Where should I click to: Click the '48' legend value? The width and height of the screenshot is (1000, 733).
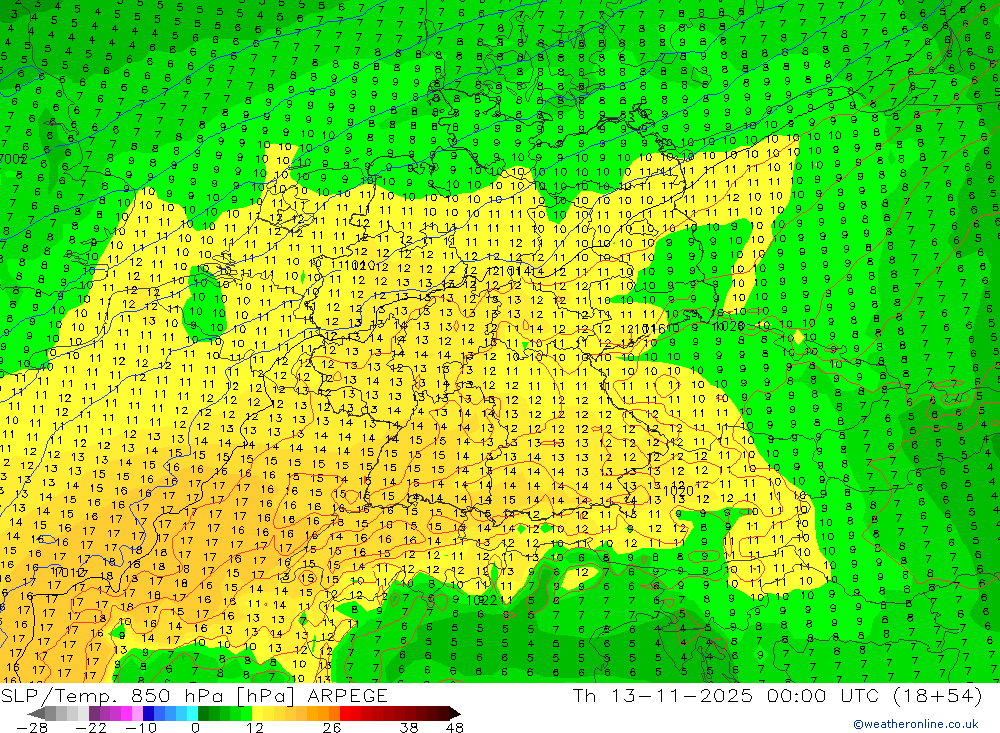(x=455, y=728)
